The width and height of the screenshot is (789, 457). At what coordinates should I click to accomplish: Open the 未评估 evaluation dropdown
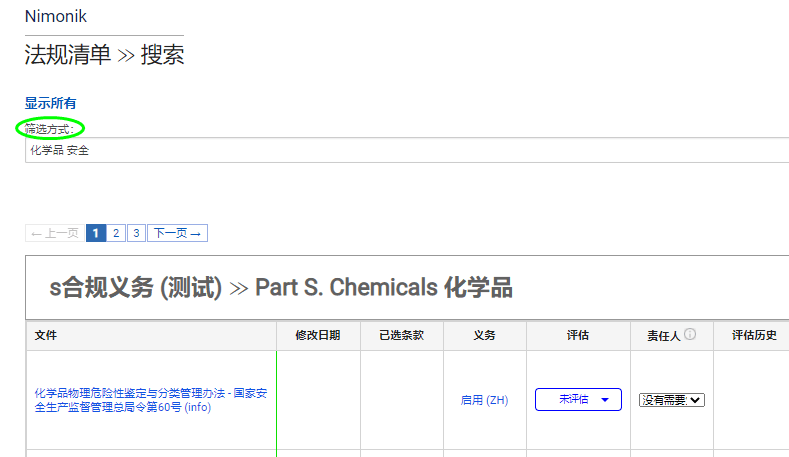pos(578,400)
